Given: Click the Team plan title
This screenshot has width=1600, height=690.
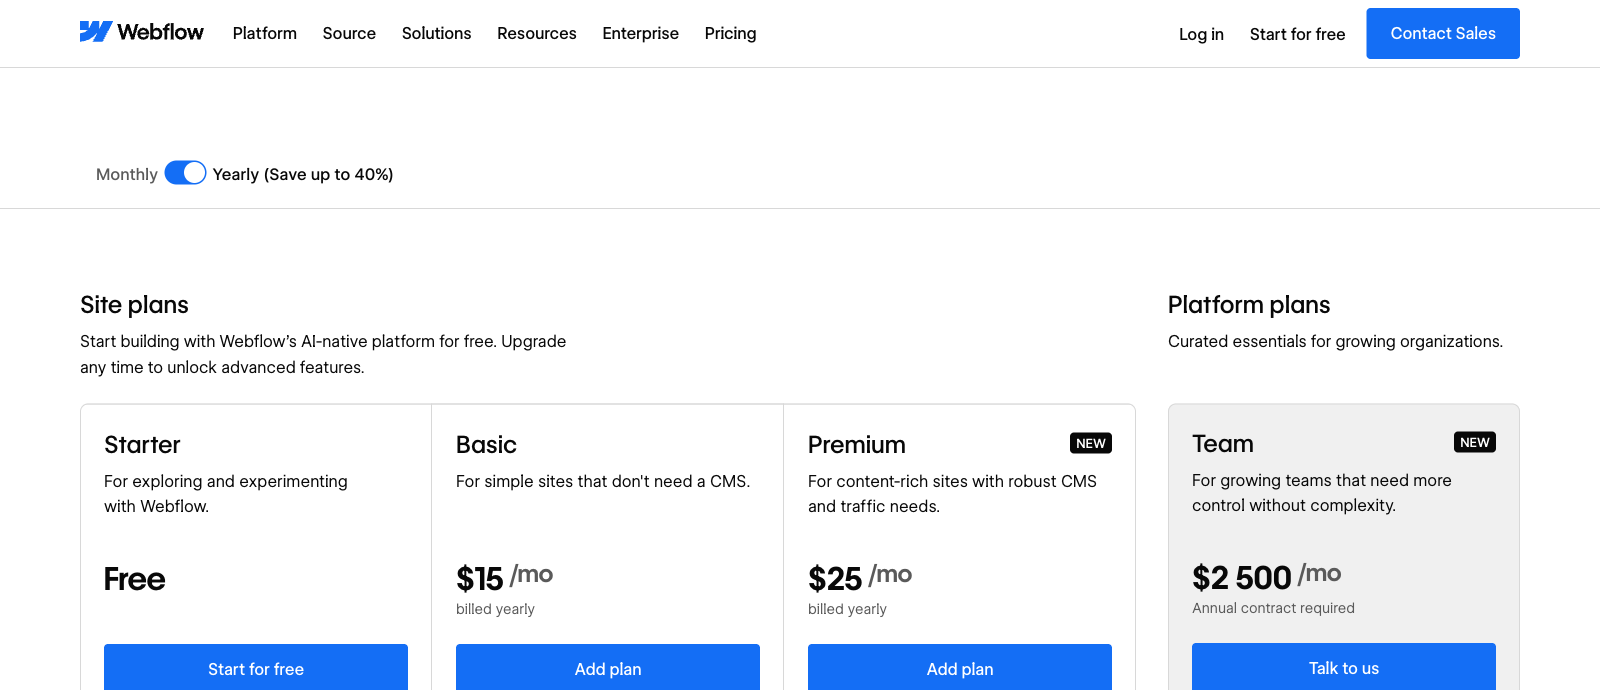Looking at the screenshot, I should pos(1223,444).
